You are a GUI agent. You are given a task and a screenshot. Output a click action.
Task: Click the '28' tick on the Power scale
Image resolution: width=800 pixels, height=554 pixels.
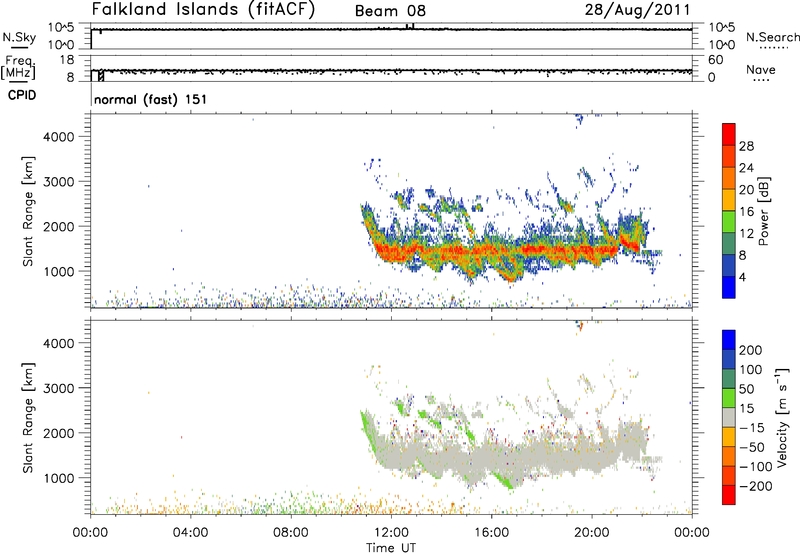[746, 146]
